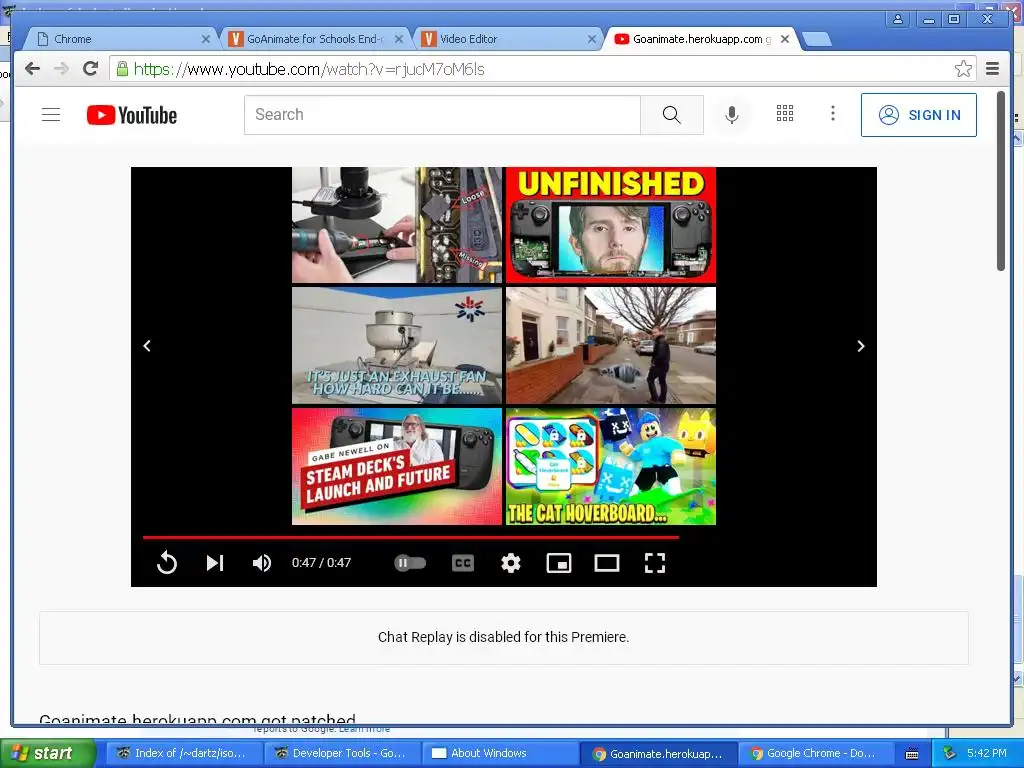Enable miniplayer mode
The height and width of the screenshot is (768, 1024).
[559, 562]
